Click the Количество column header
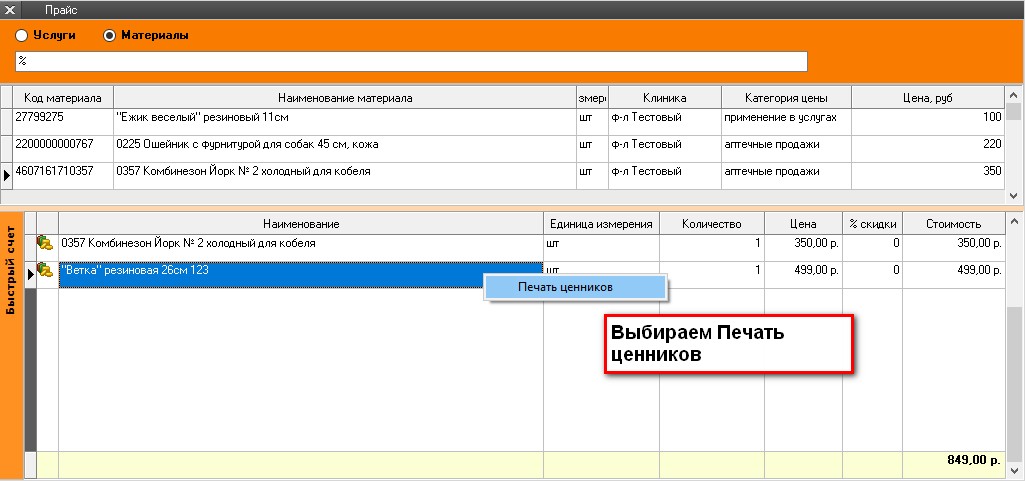The height and width of the screenshot is (481, 1025). (x=712, y=224)
